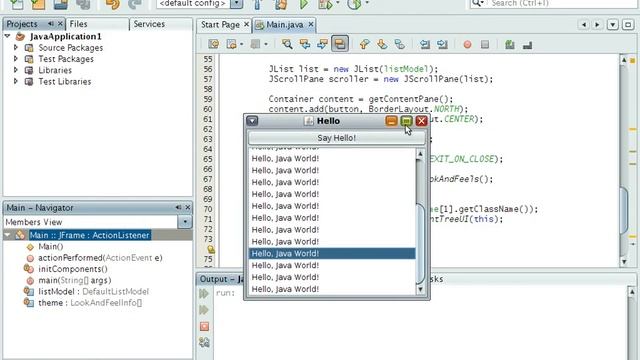Screen dimensions: 640x360
Task: Select the Main.java editor tab
Action: tap(284, 25)
